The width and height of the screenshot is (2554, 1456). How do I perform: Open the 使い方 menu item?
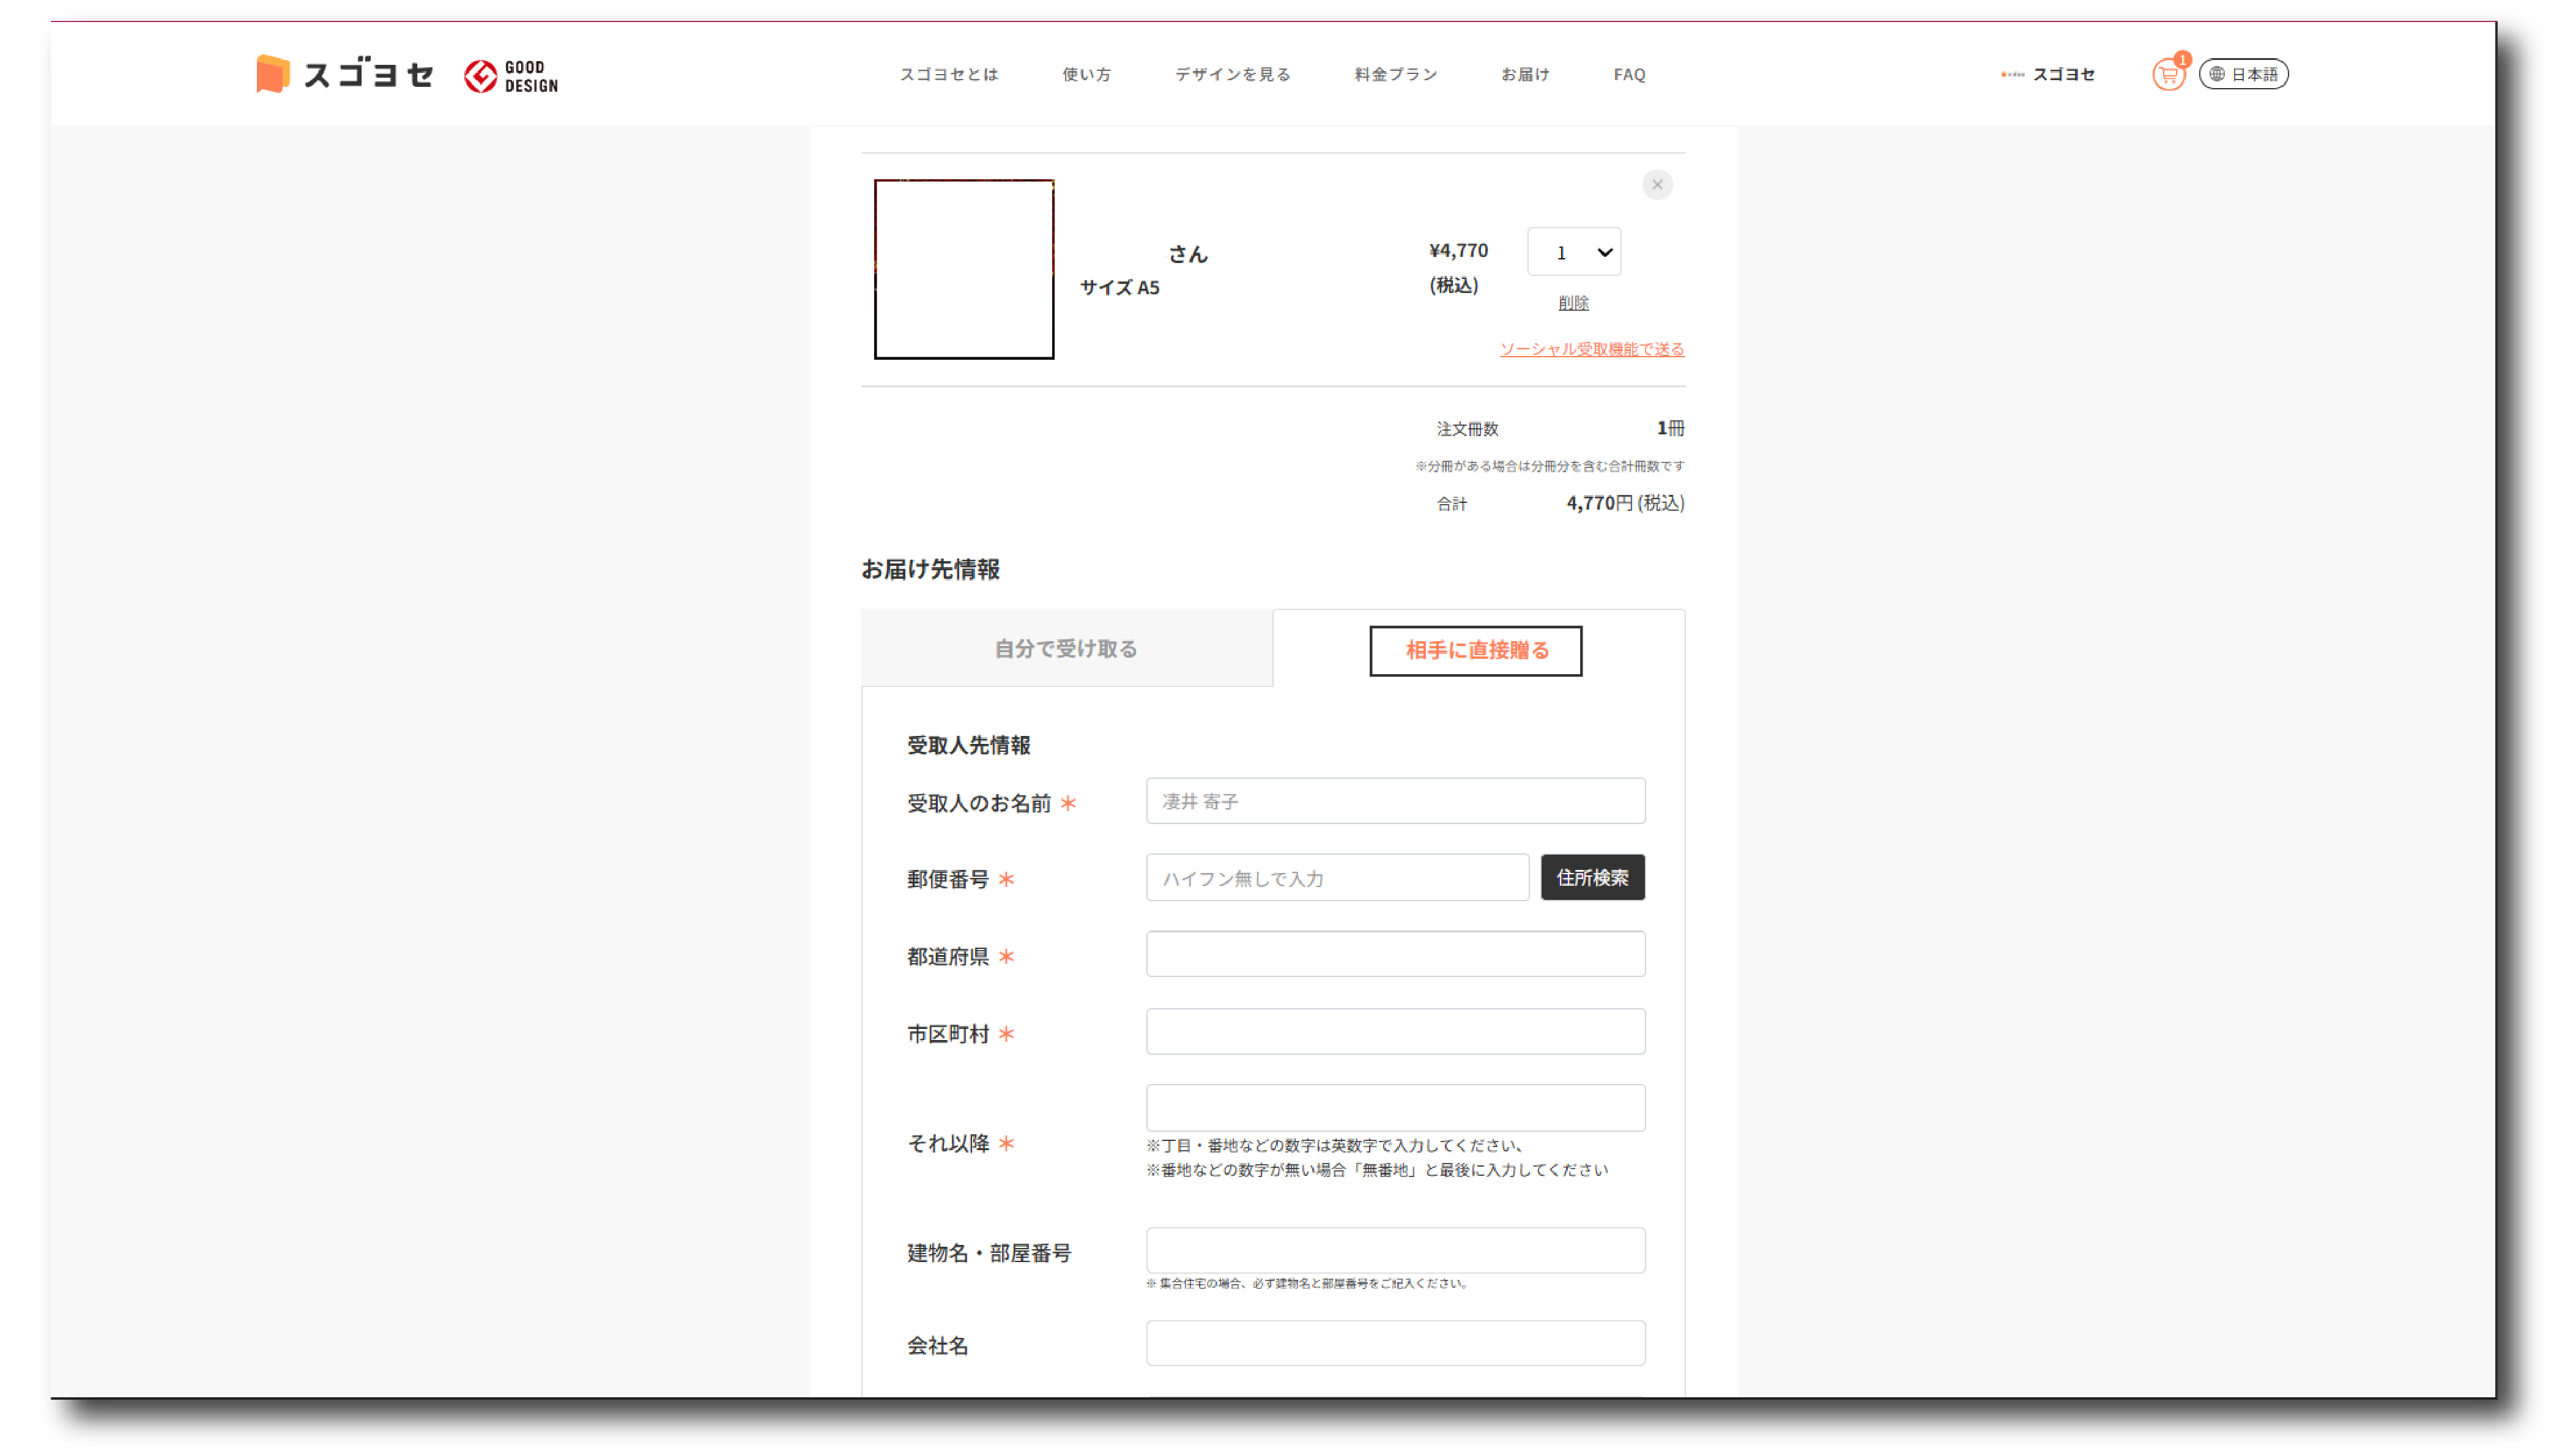pos(1086,75)
